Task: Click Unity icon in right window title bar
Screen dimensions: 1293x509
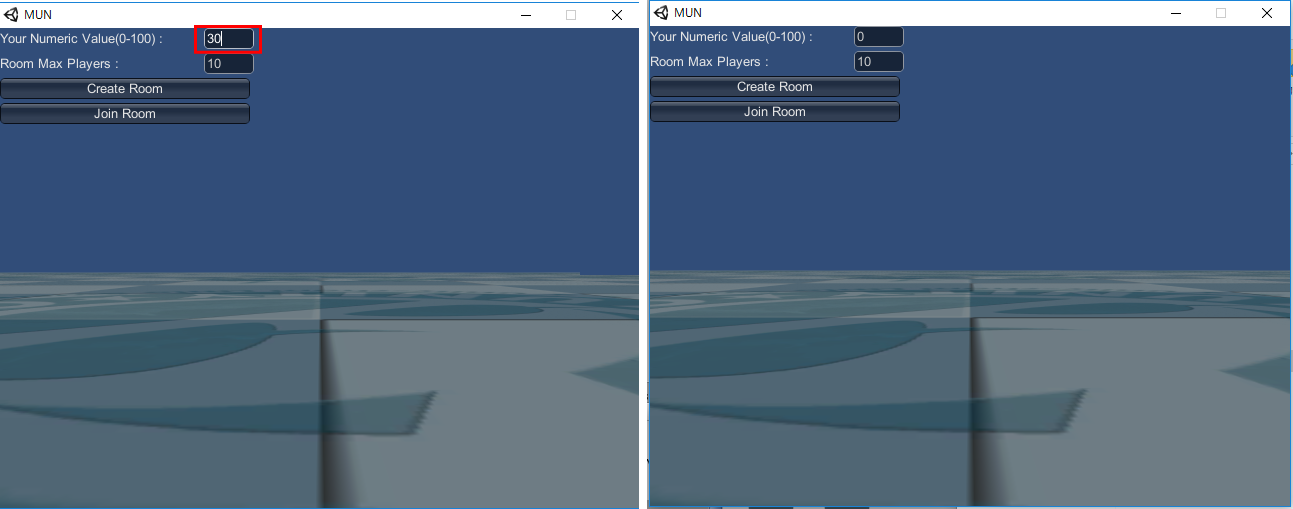Action: (x=662, y=13)
